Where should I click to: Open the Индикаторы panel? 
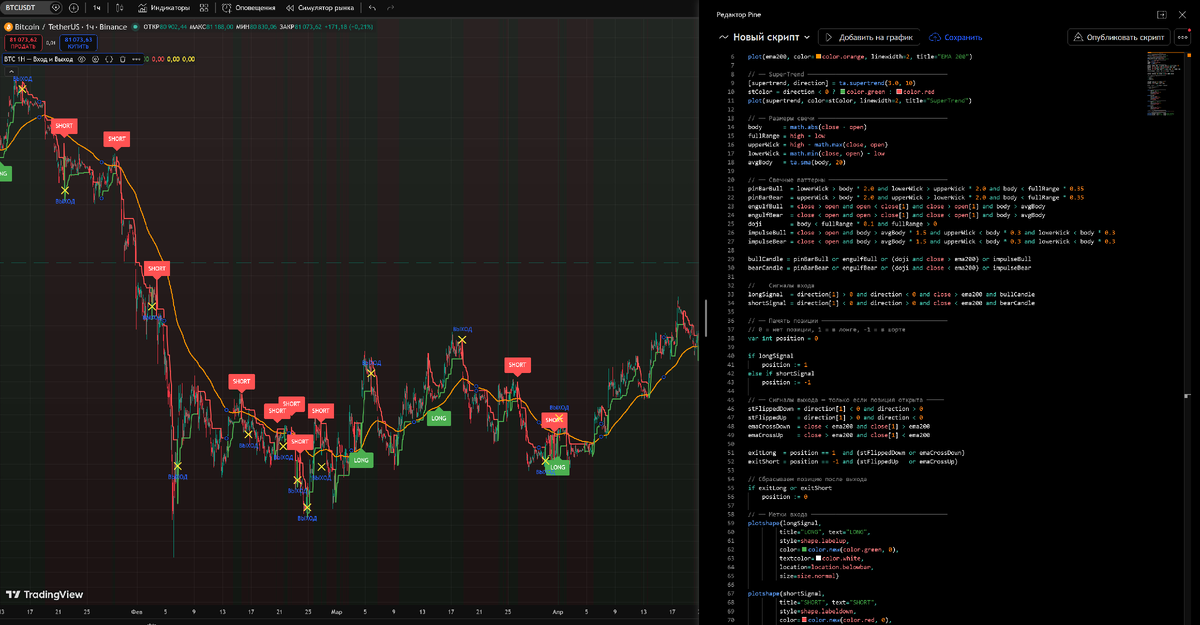[164, 7]
